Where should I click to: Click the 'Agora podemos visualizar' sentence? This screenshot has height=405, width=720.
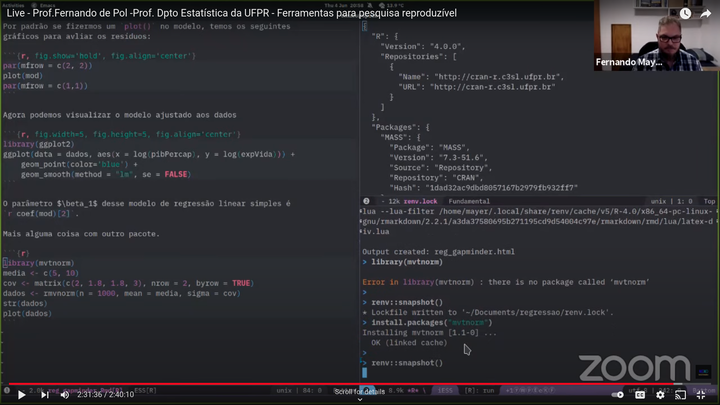point(119,115)
